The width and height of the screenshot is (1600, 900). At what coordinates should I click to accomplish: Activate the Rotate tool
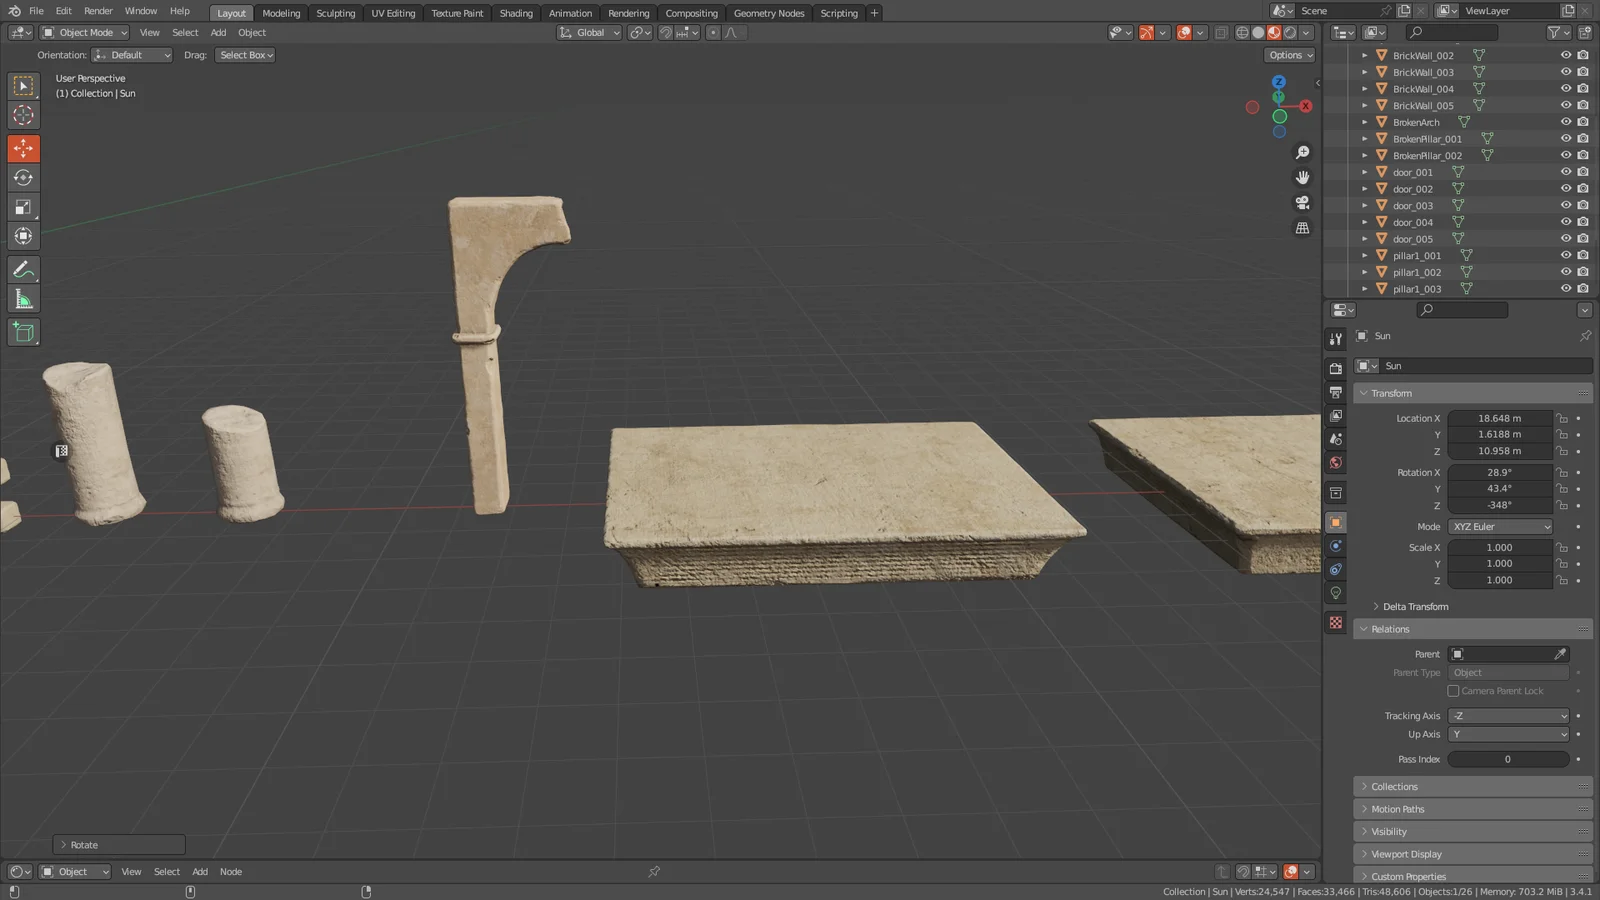23,177
